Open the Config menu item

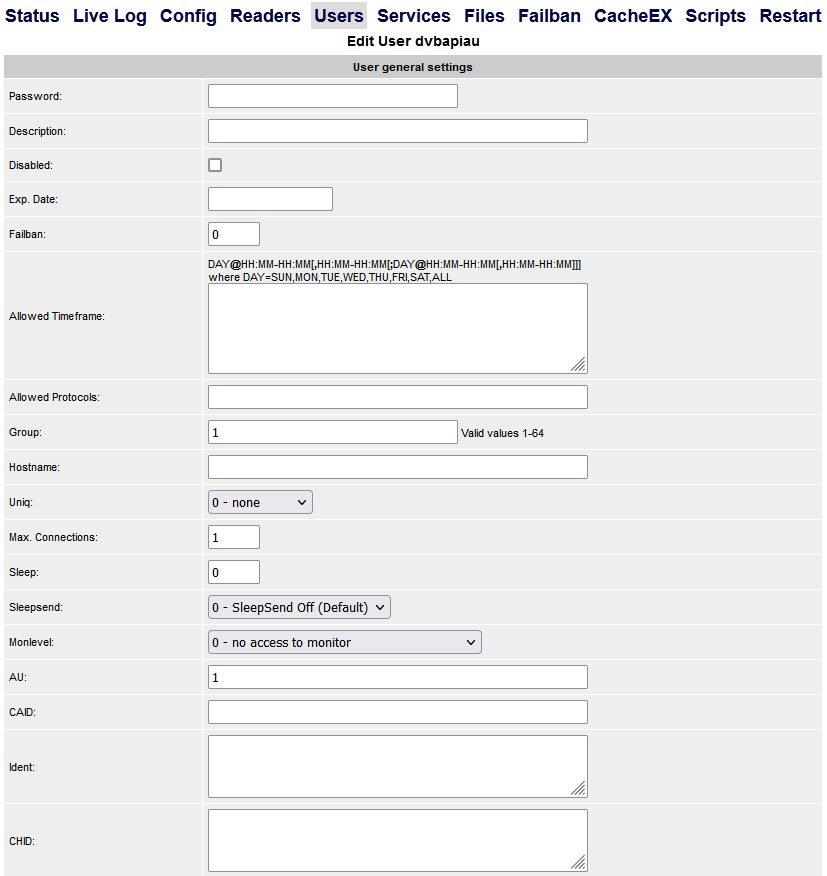tap(188, 16)
